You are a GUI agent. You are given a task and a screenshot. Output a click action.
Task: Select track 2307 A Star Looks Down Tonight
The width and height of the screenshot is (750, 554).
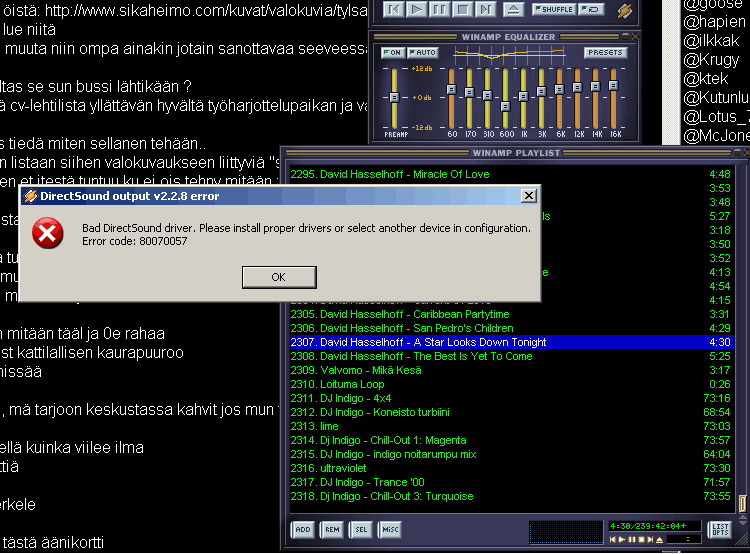[511, 342]
